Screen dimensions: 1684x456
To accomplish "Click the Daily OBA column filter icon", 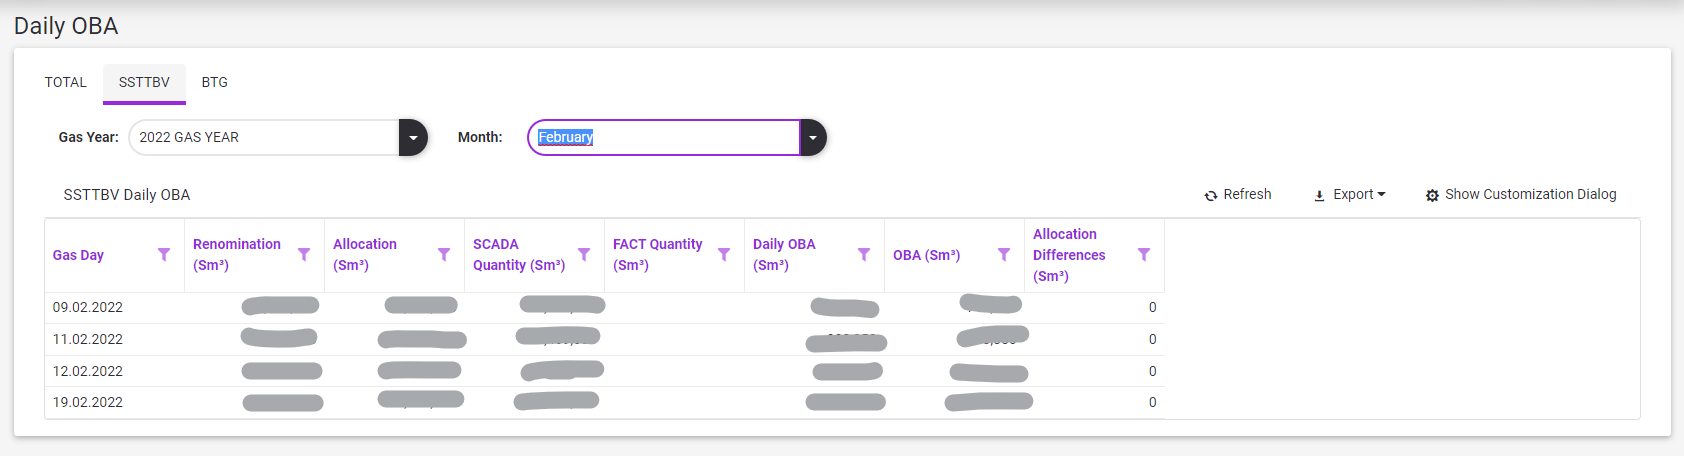I will pos(864,255).
